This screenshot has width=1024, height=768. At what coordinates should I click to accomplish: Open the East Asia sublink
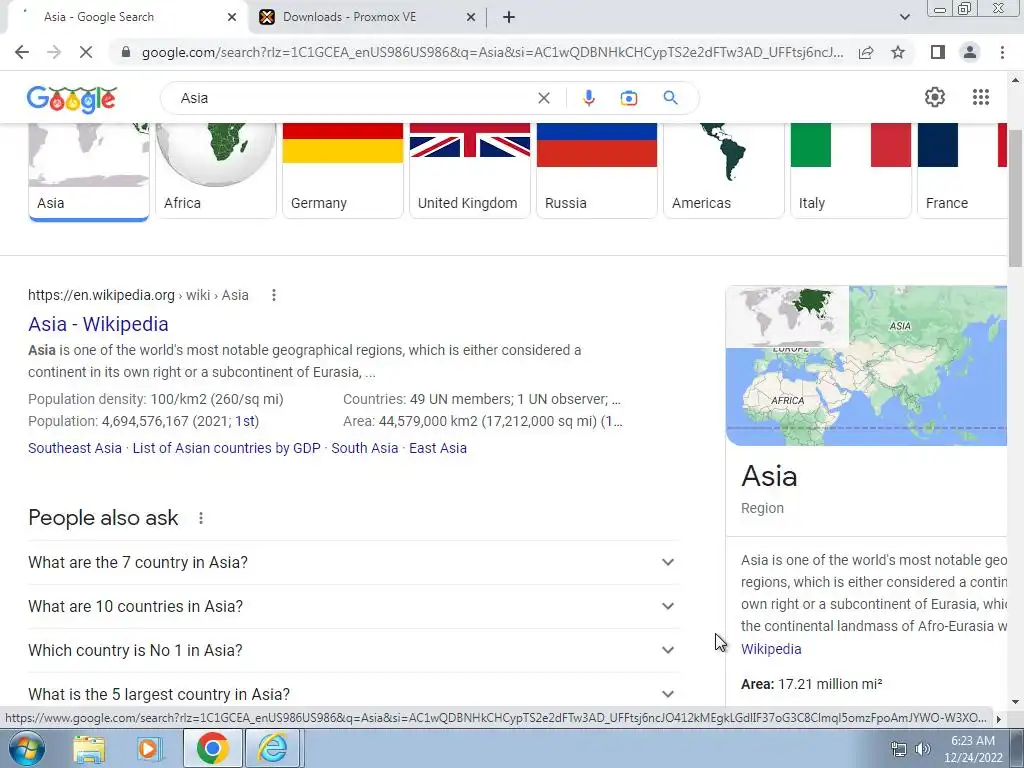438,448
